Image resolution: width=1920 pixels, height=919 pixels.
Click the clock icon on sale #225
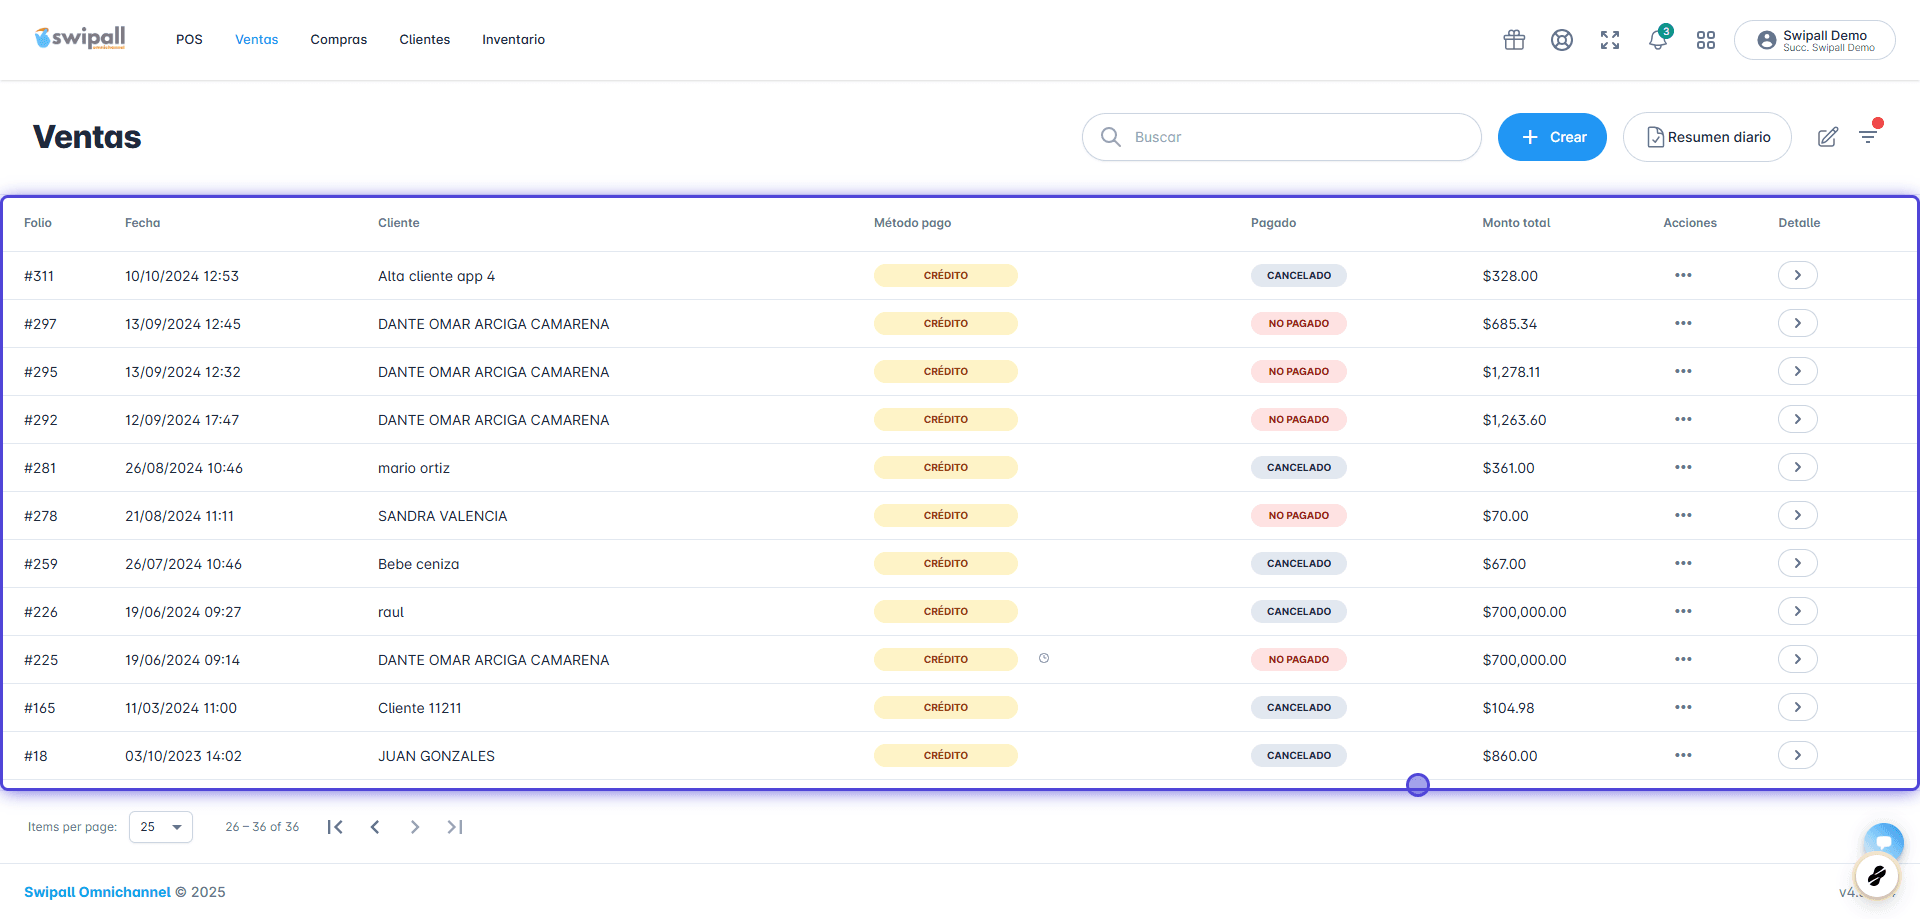coord(1044,658)
